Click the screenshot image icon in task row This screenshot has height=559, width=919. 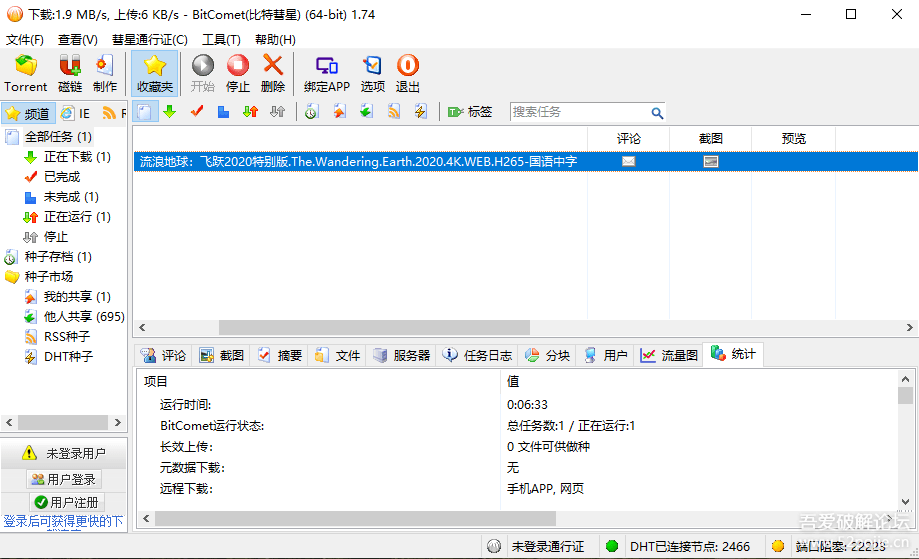711,162
